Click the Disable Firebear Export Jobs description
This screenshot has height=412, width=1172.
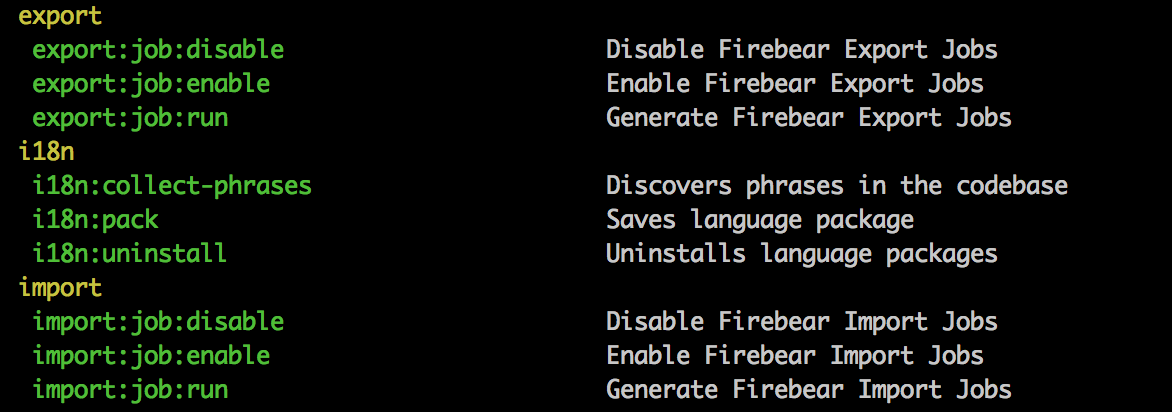coord(802,50)
